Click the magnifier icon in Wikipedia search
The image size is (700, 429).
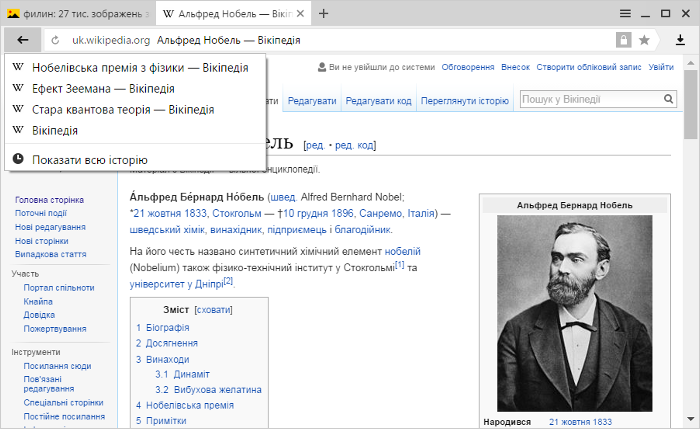(668, 99)
